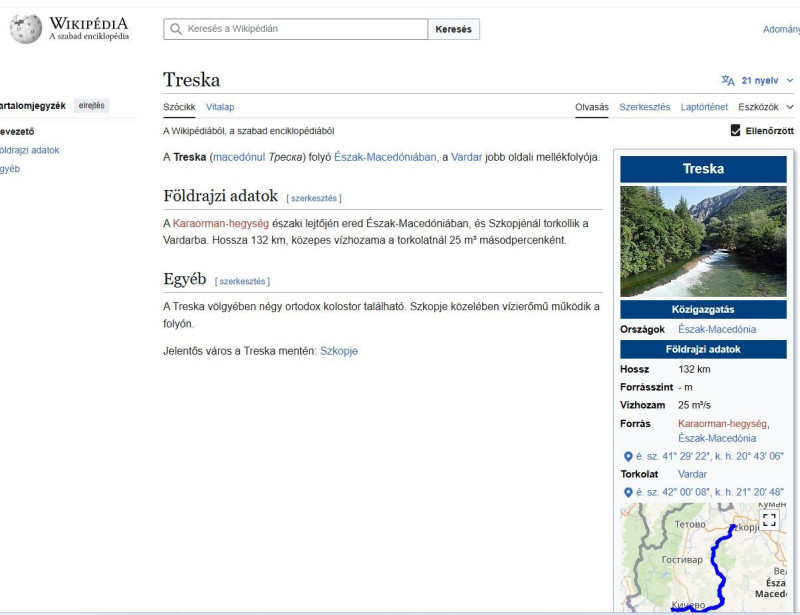This screenshot has height=615, width=800.
Task: Click the Ellenőrzött checkmark icon
Action: click(x=735, y=131)
